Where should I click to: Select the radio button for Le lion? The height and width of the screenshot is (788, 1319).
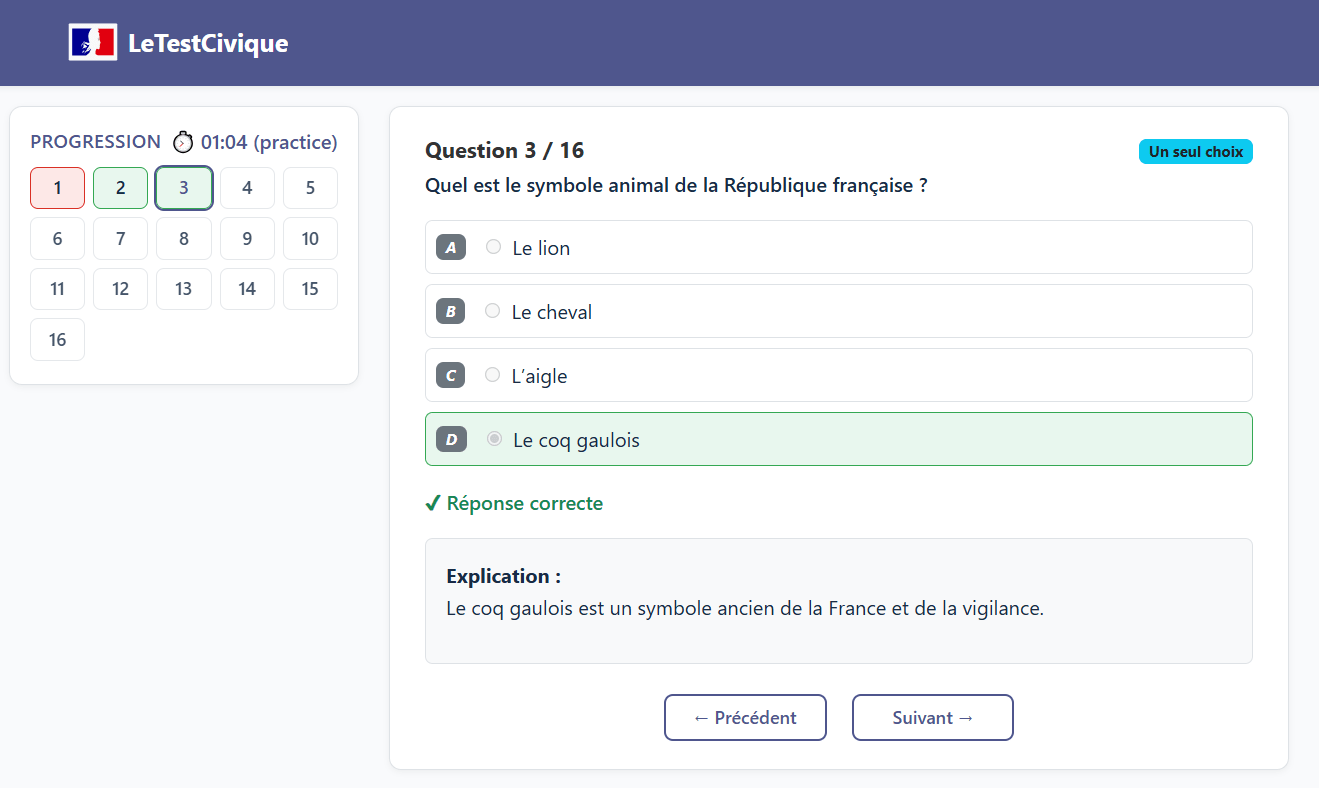pos(492,246)
